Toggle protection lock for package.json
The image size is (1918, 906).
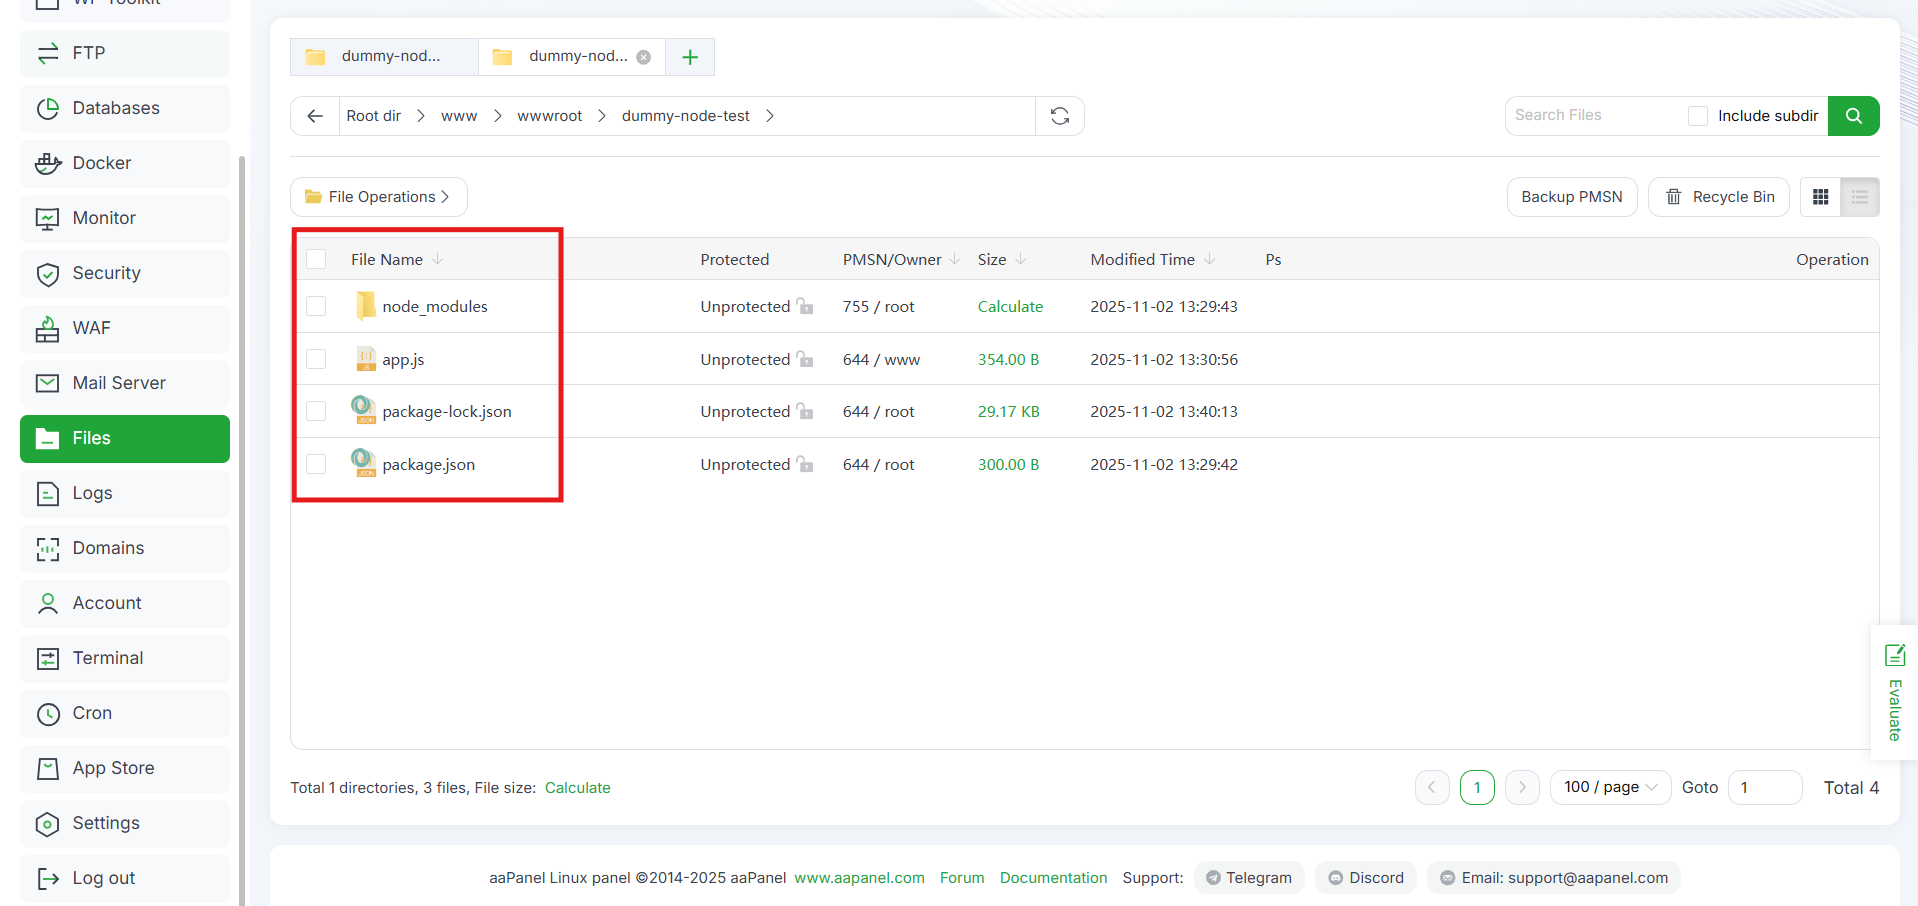tap(805, 464)
